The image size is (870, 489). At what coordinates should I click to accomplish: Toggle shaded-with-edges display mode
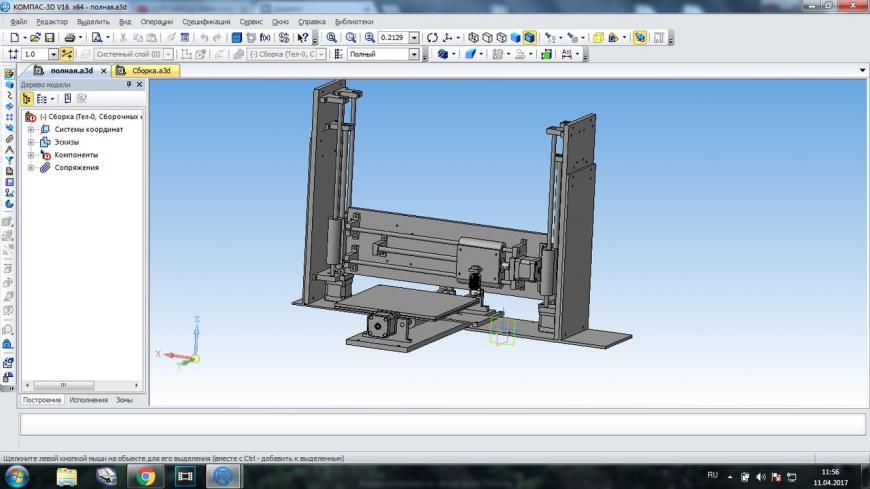click(x=529, y=37)
